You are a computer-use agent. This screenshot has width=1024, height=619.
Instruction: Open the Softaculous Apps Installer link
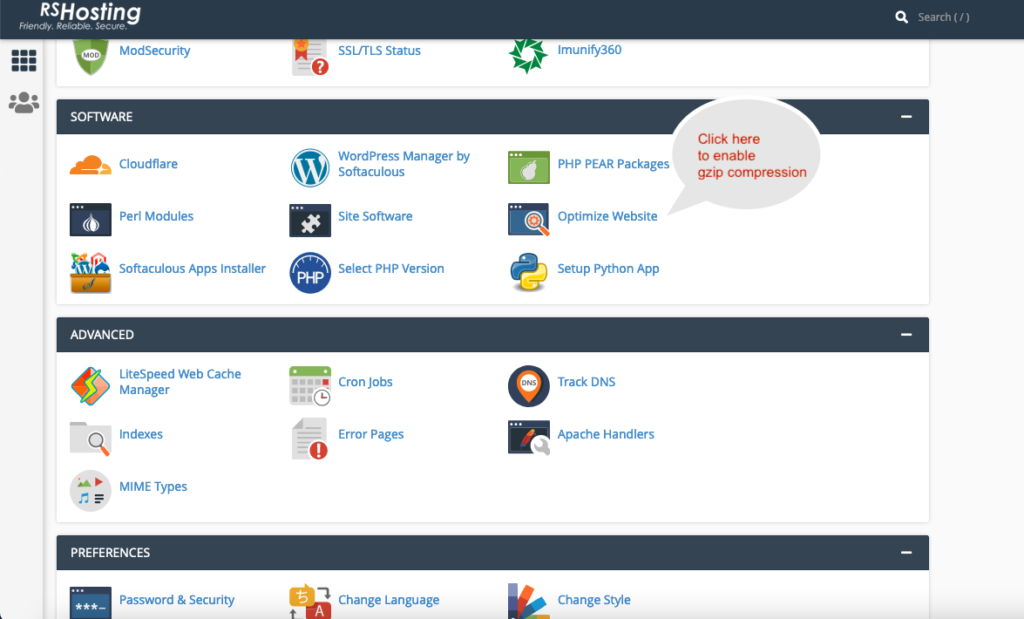tap(192, 268)
